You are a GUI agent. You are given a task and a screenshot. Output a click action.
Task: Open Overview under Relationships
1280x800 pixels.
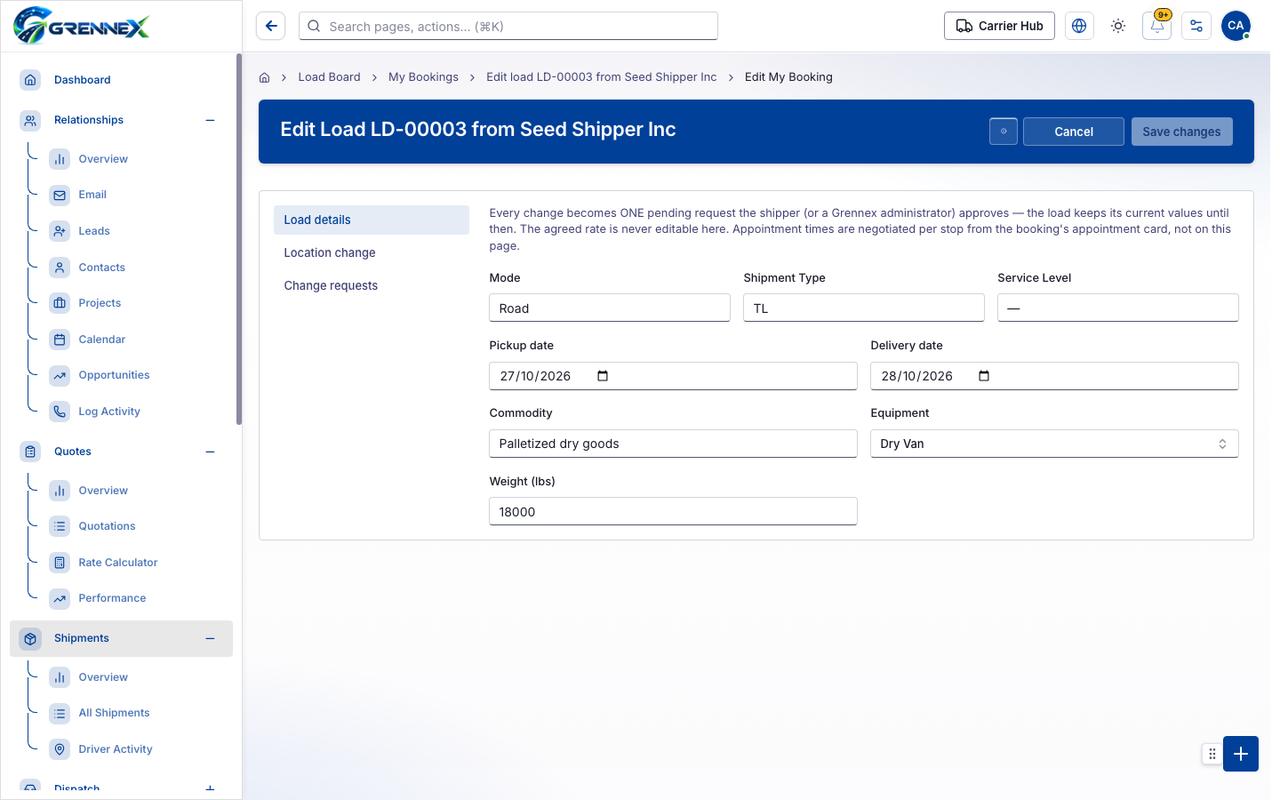(103, 159)
